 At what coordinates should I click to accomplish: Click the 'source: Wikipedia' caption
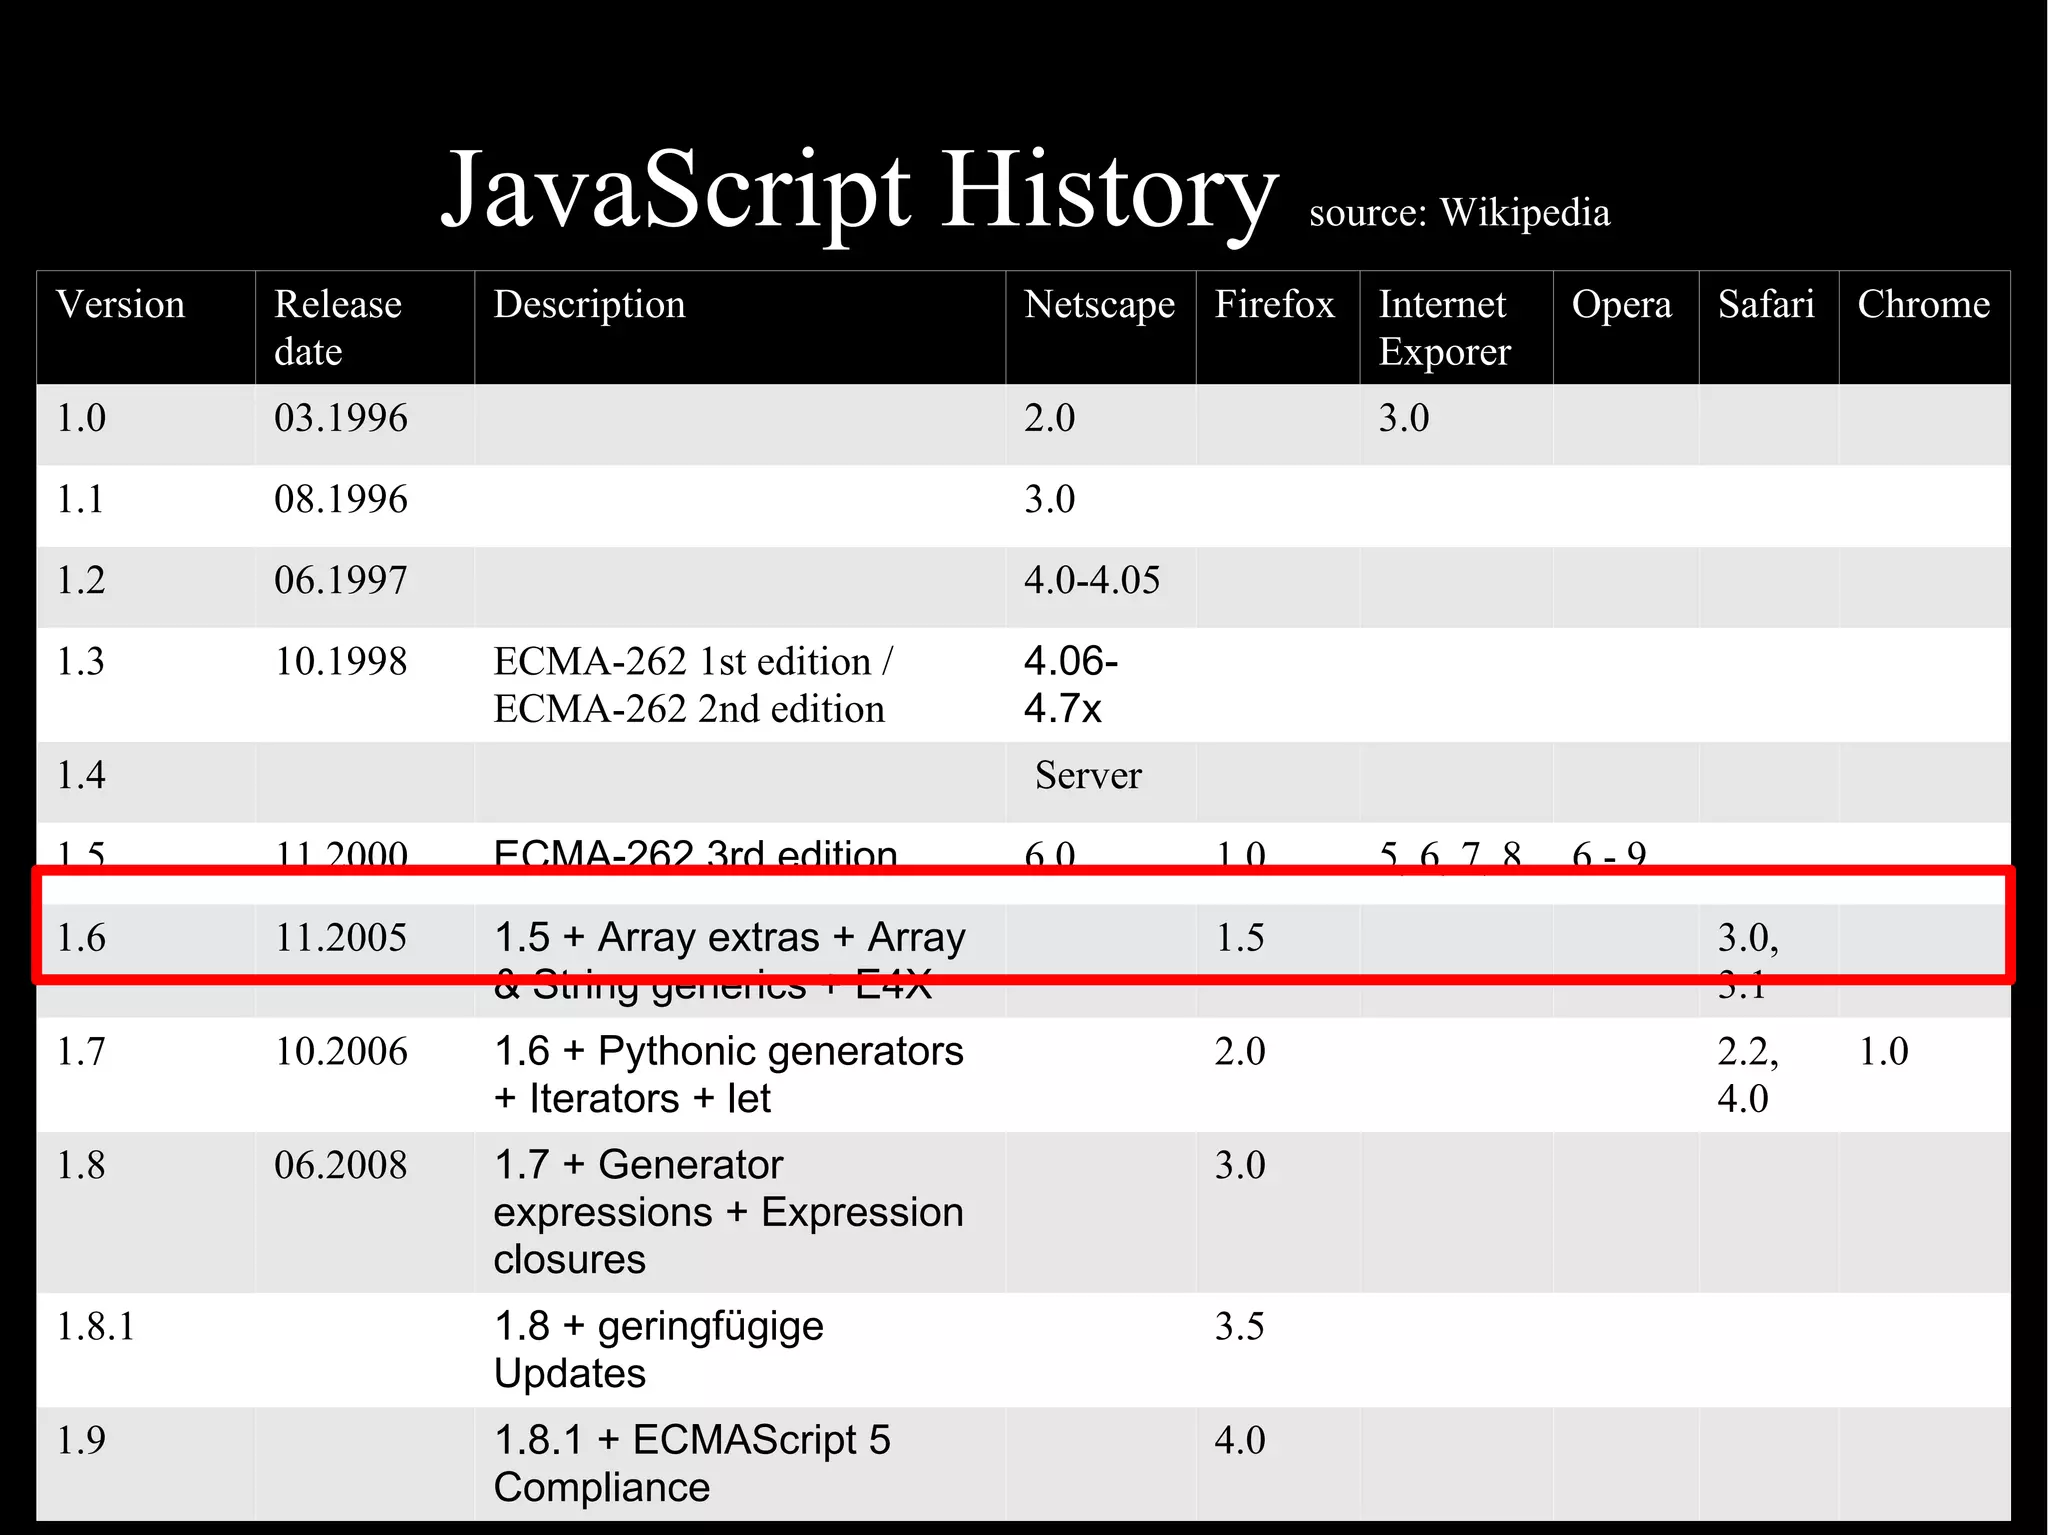tap(1459, 213)
